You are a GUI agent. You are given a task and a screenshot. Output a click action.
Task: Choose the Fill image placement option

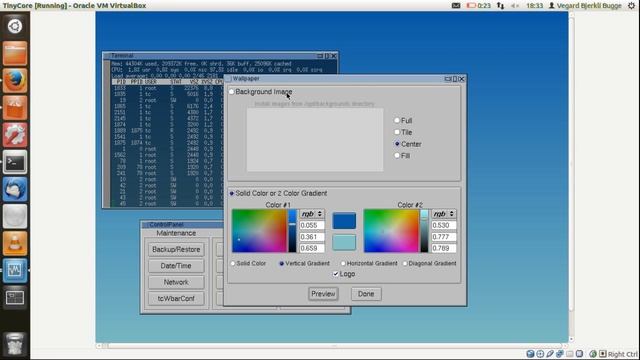[397, 156]
